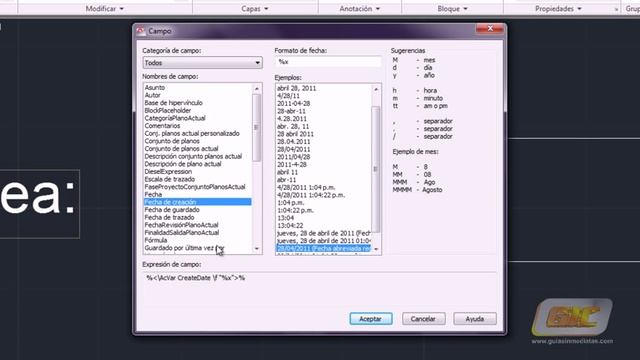Choose '28-abr-11' date example
640x360 pixels.
coord(291,111)
